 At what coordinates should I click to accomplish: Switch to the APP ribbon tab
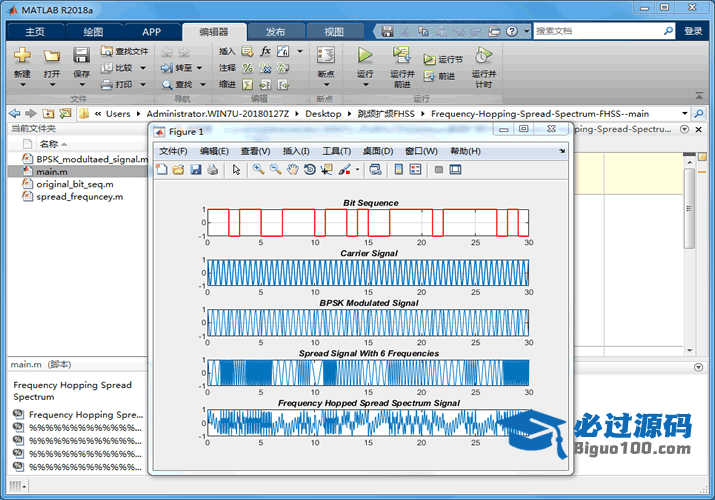[151, 31]
